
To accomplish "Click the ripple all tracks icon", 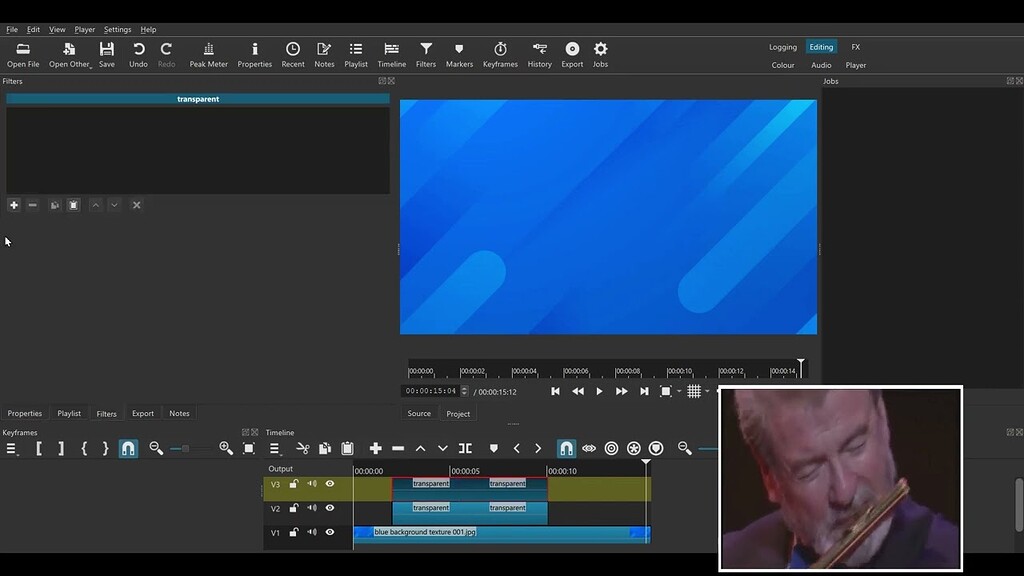I will 633,448.
